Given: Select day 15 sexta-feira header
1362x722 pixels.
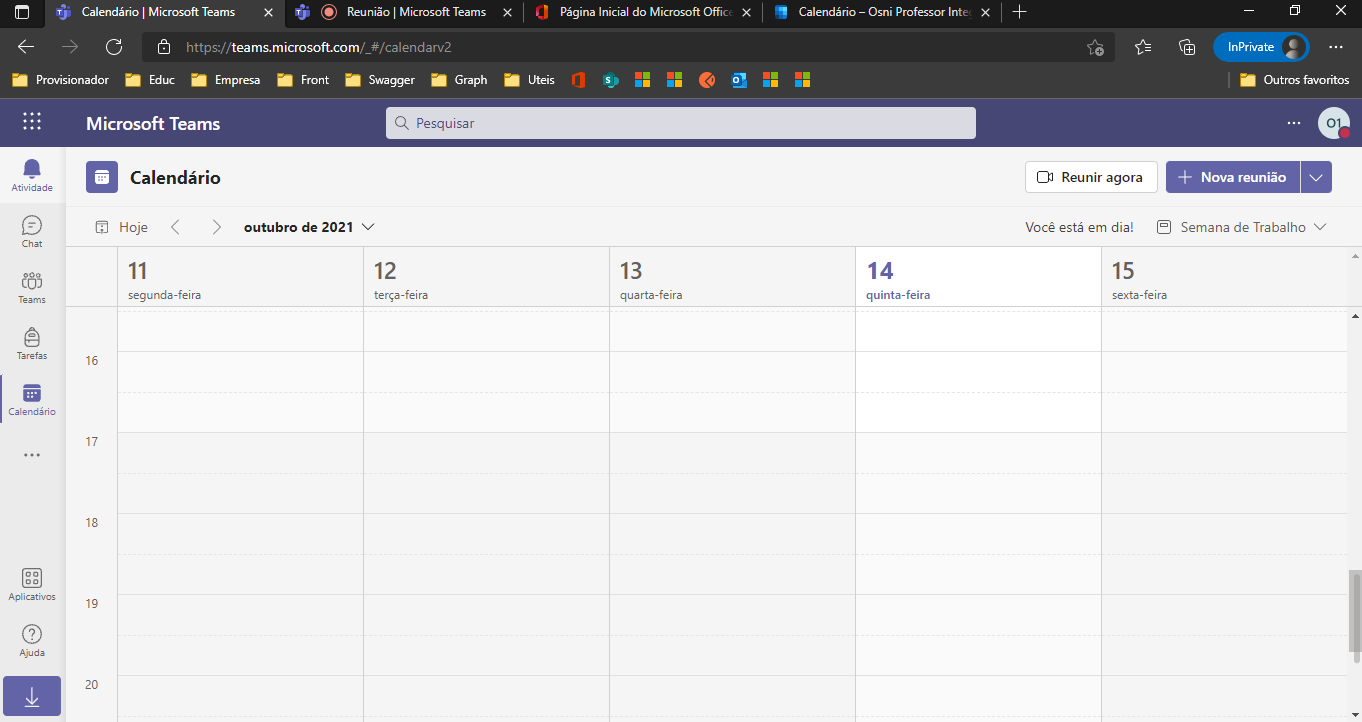Looking at the screenshot, I should pyautogui.click(x=1226, y=277).
